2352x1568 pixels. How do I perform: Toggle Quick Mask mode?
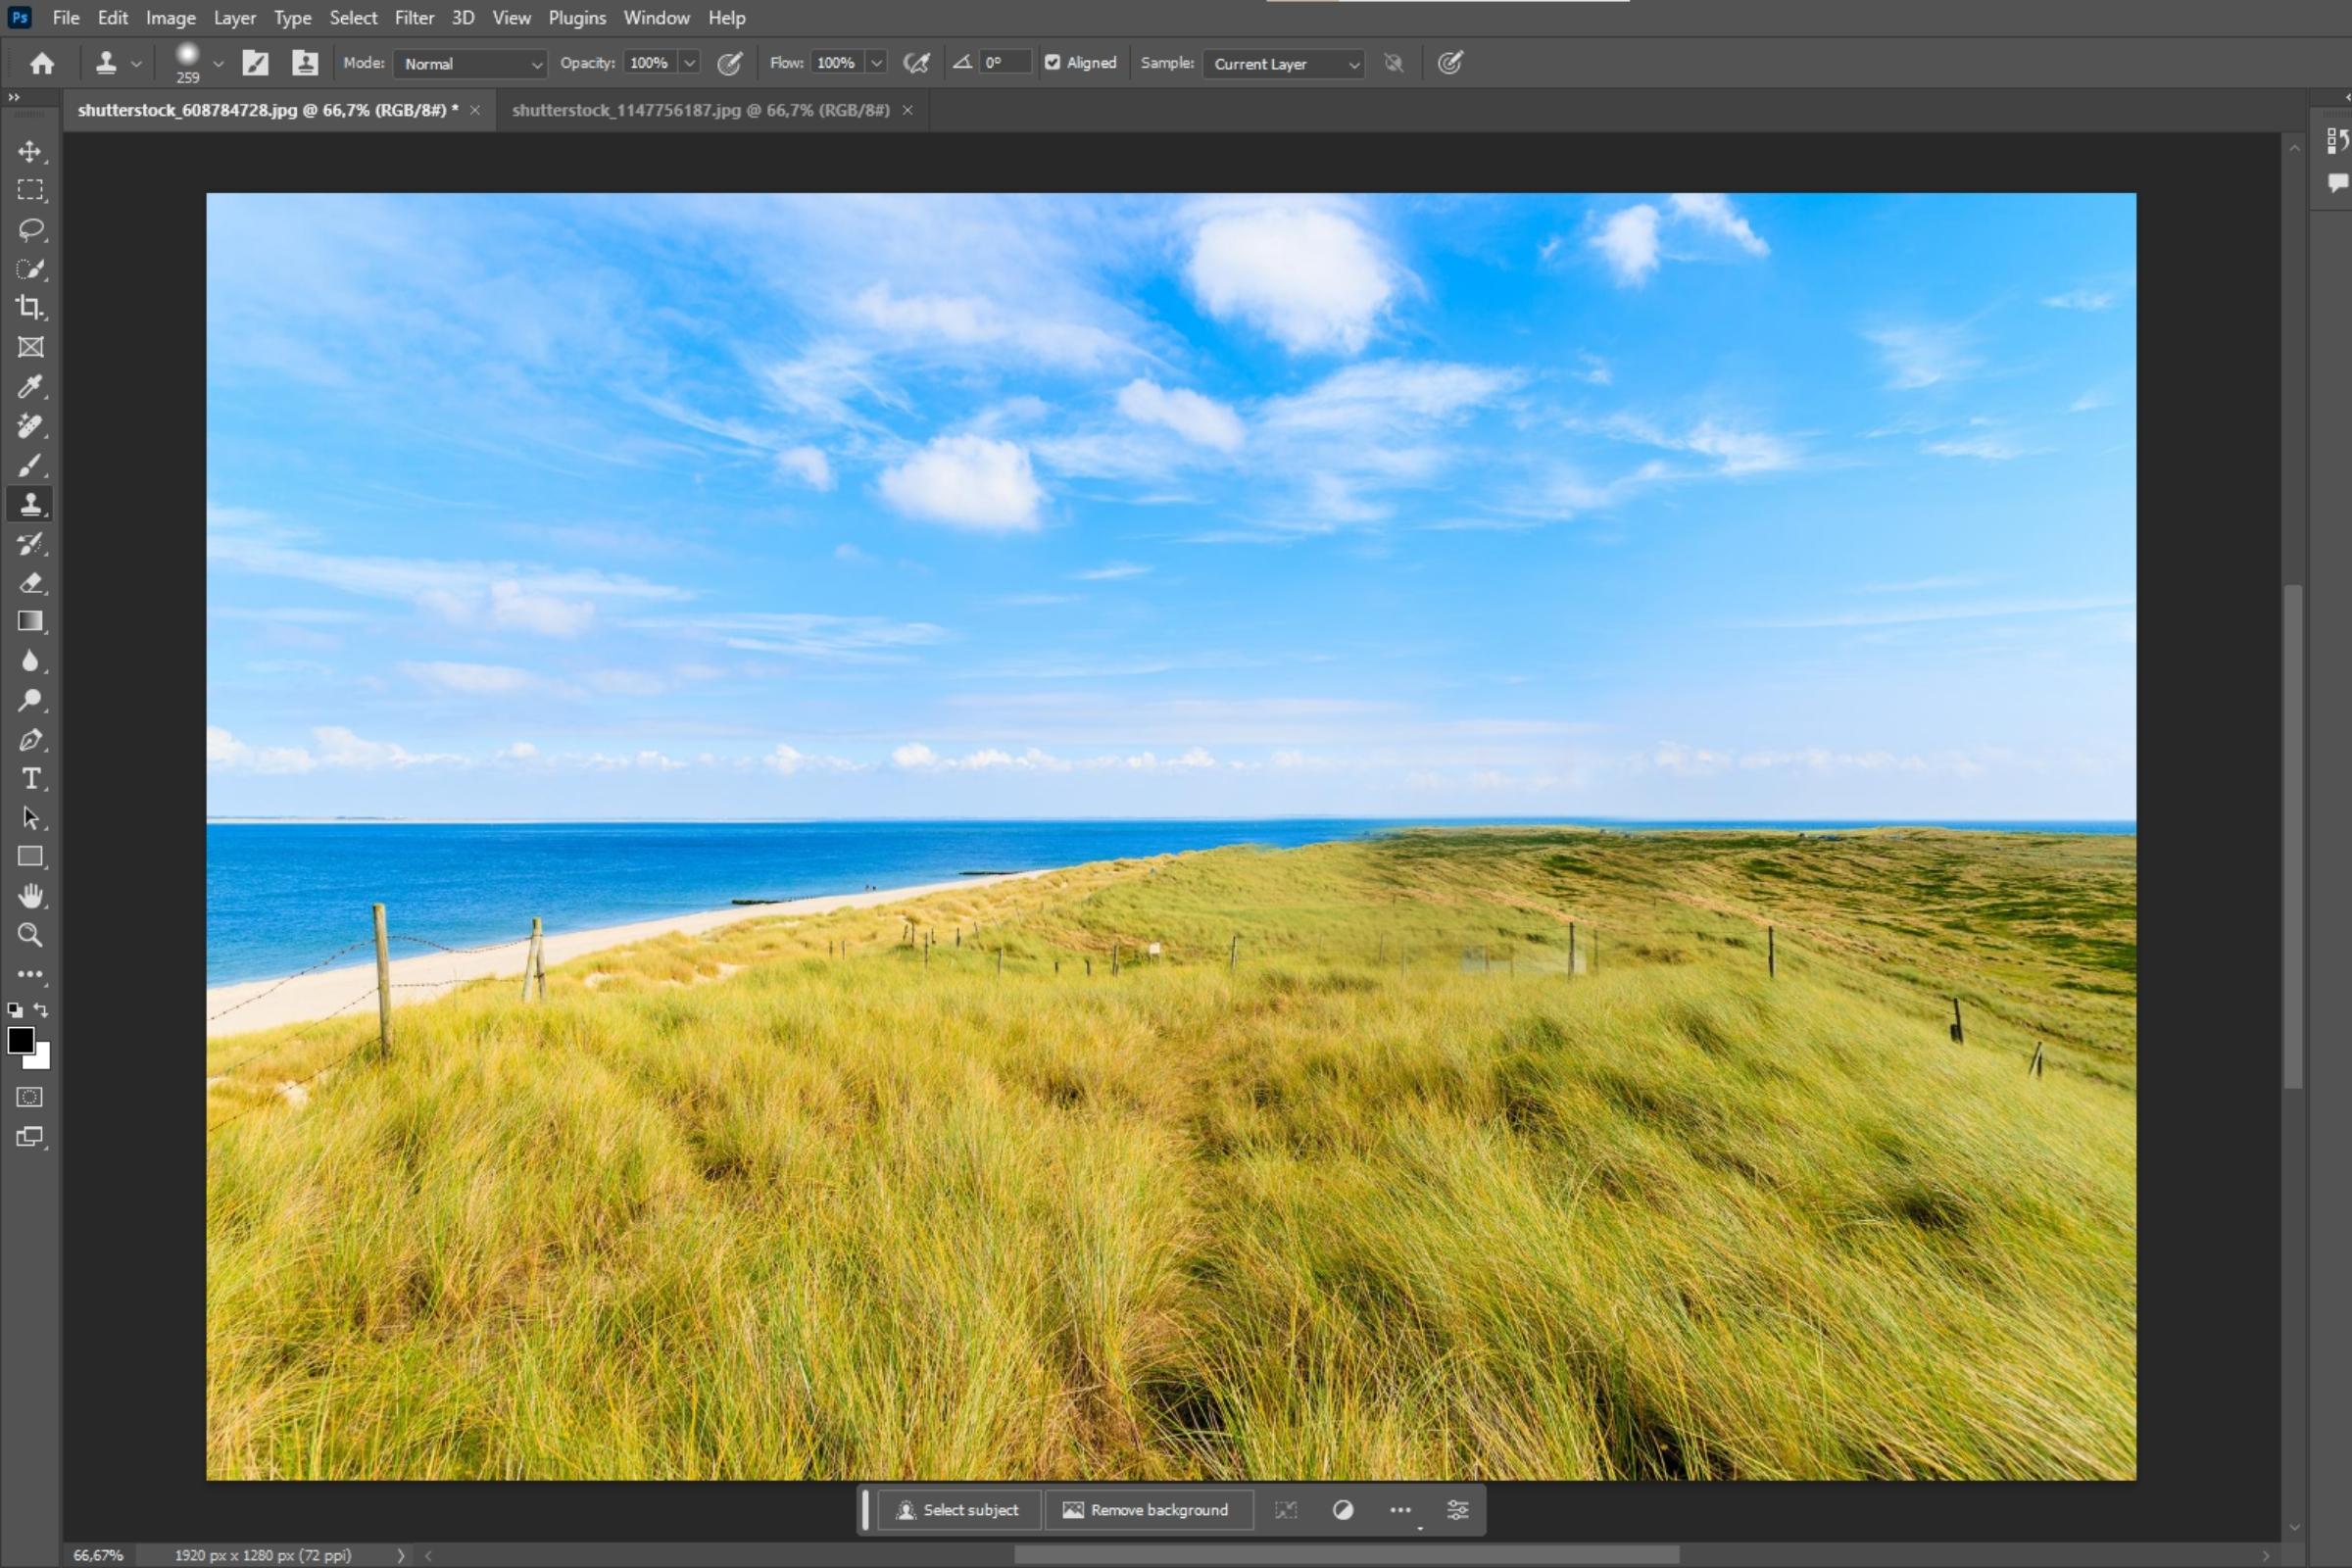pos(30,1098)
